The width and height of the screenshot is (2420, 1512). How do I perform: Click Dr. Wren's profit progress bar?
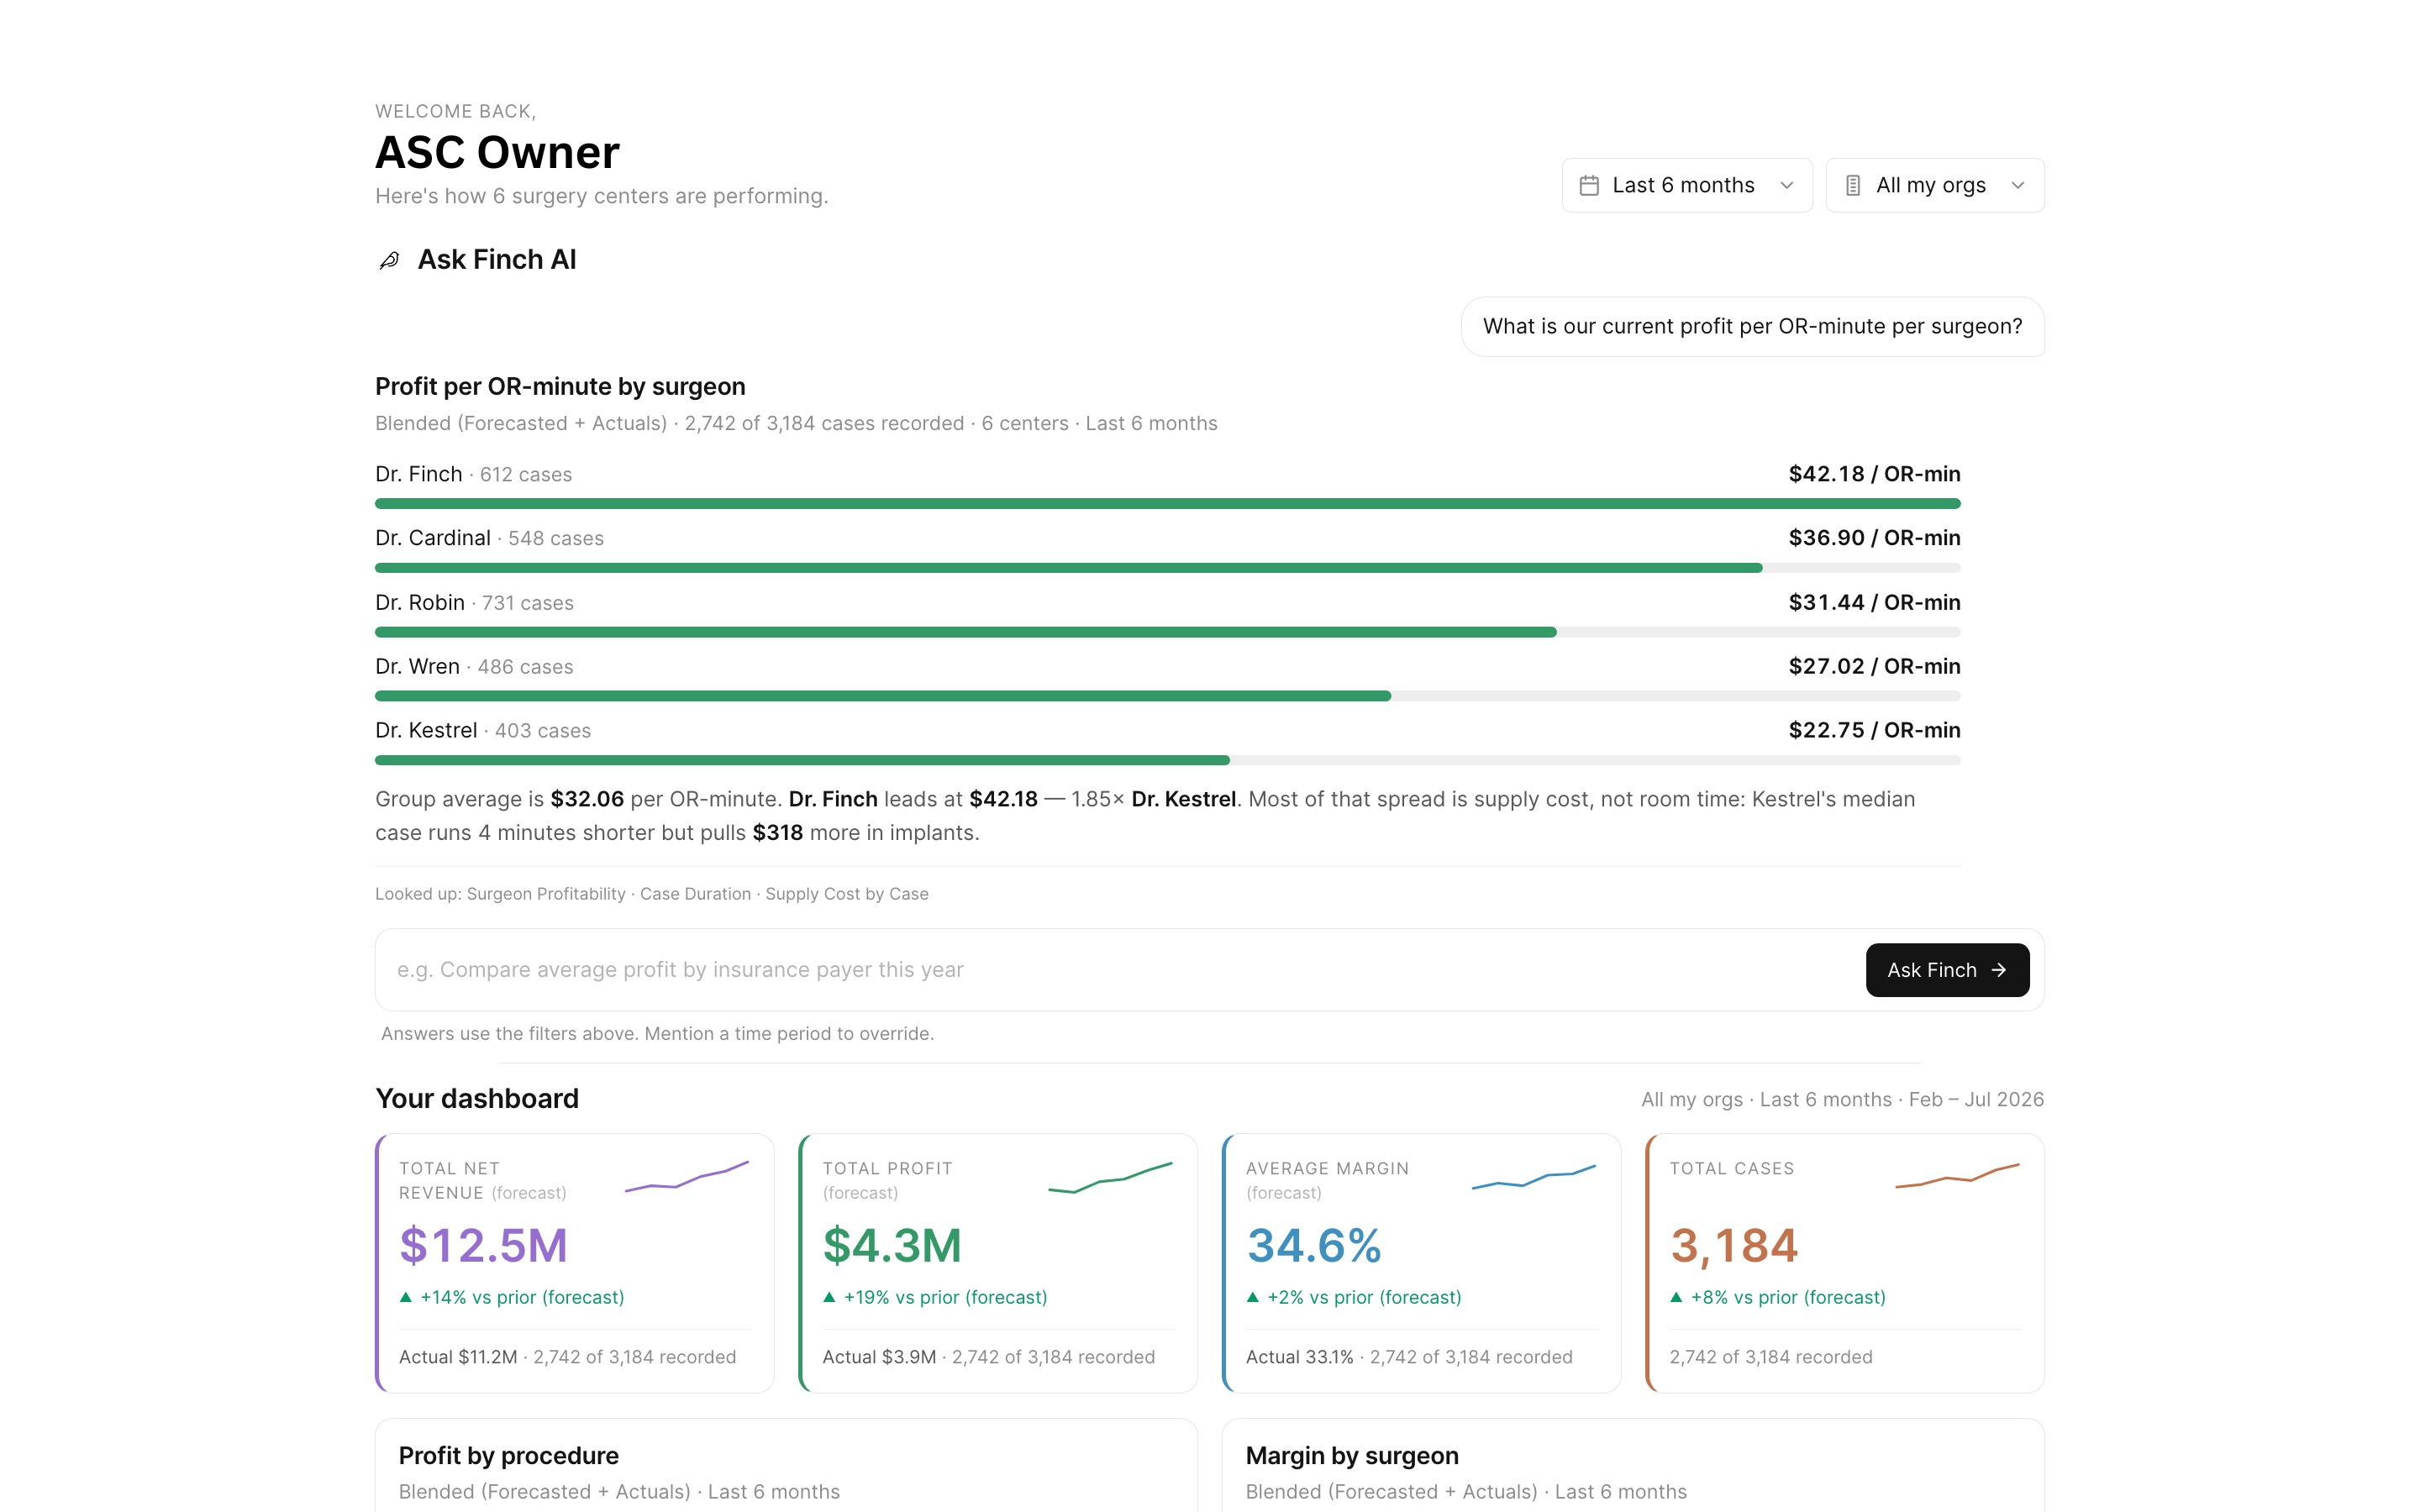tap(1167, 696)
